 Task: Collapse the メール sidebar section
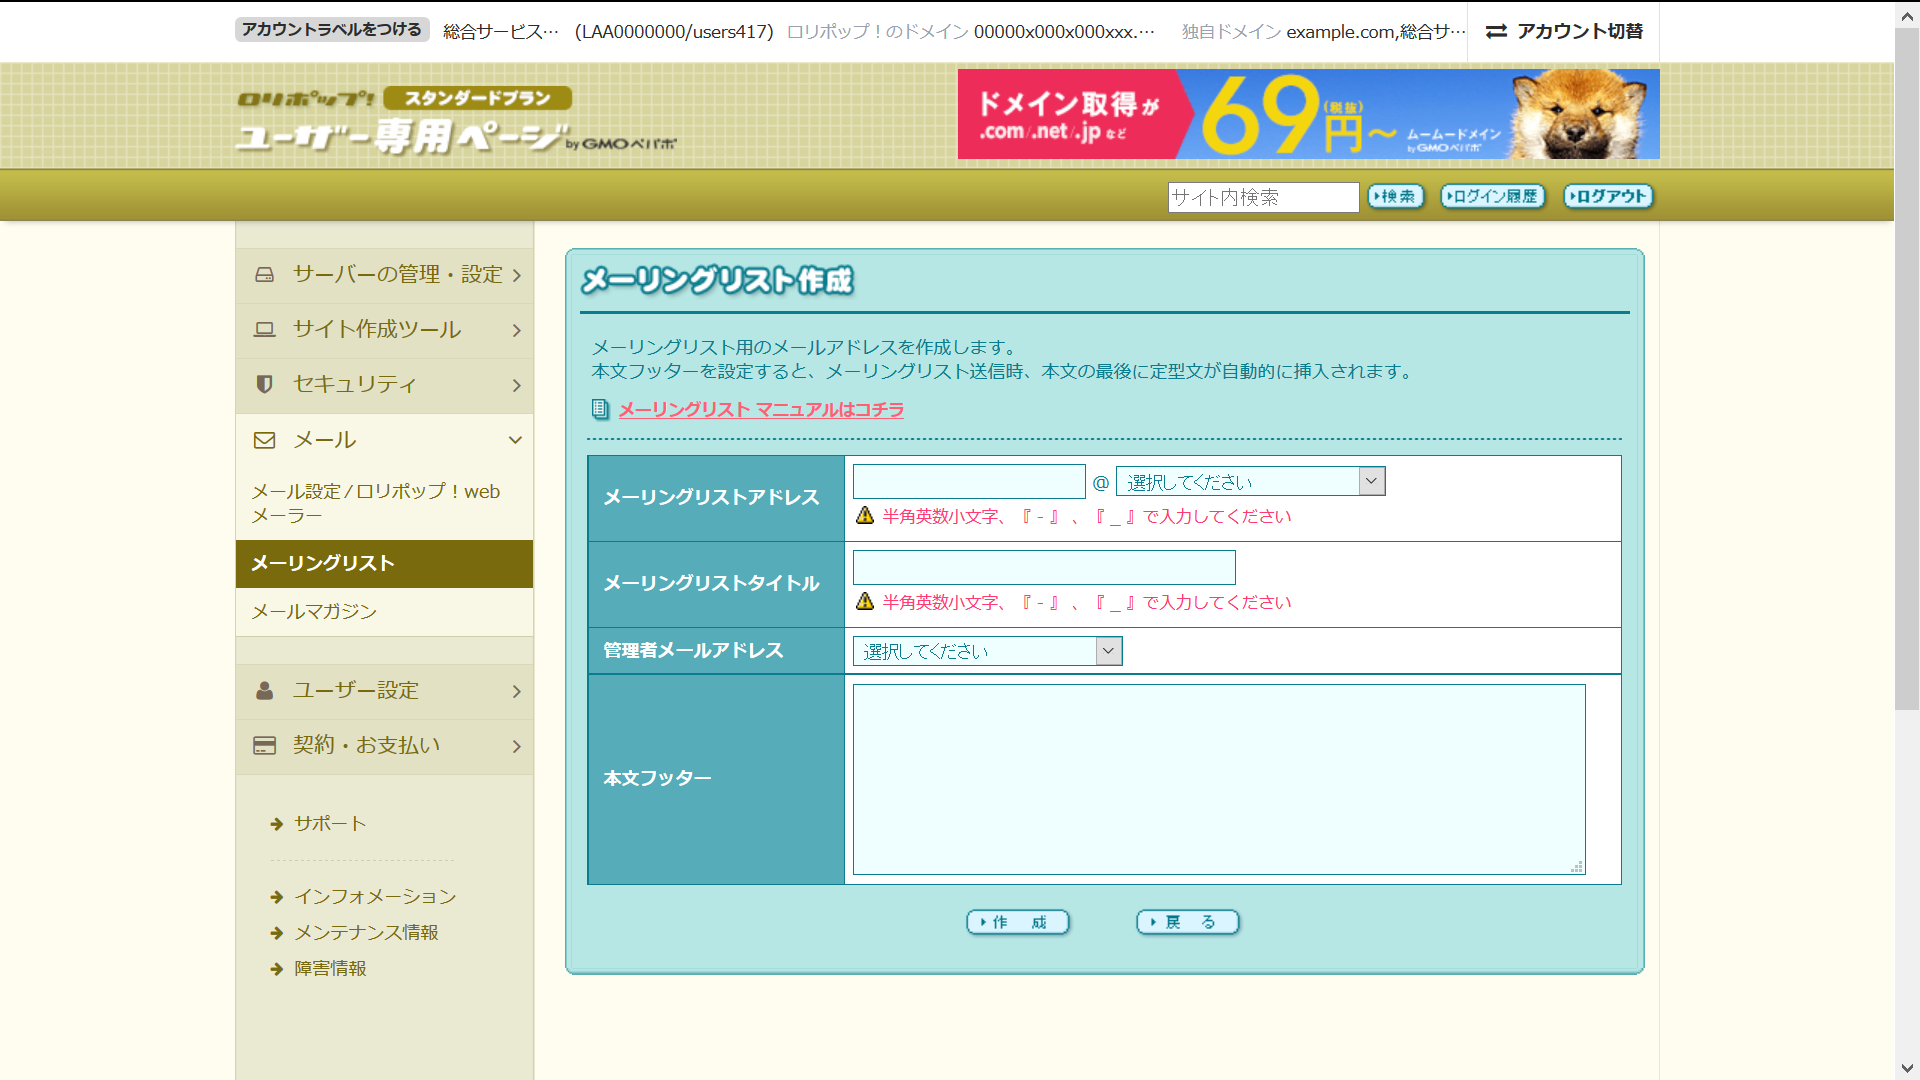[515, 440]
